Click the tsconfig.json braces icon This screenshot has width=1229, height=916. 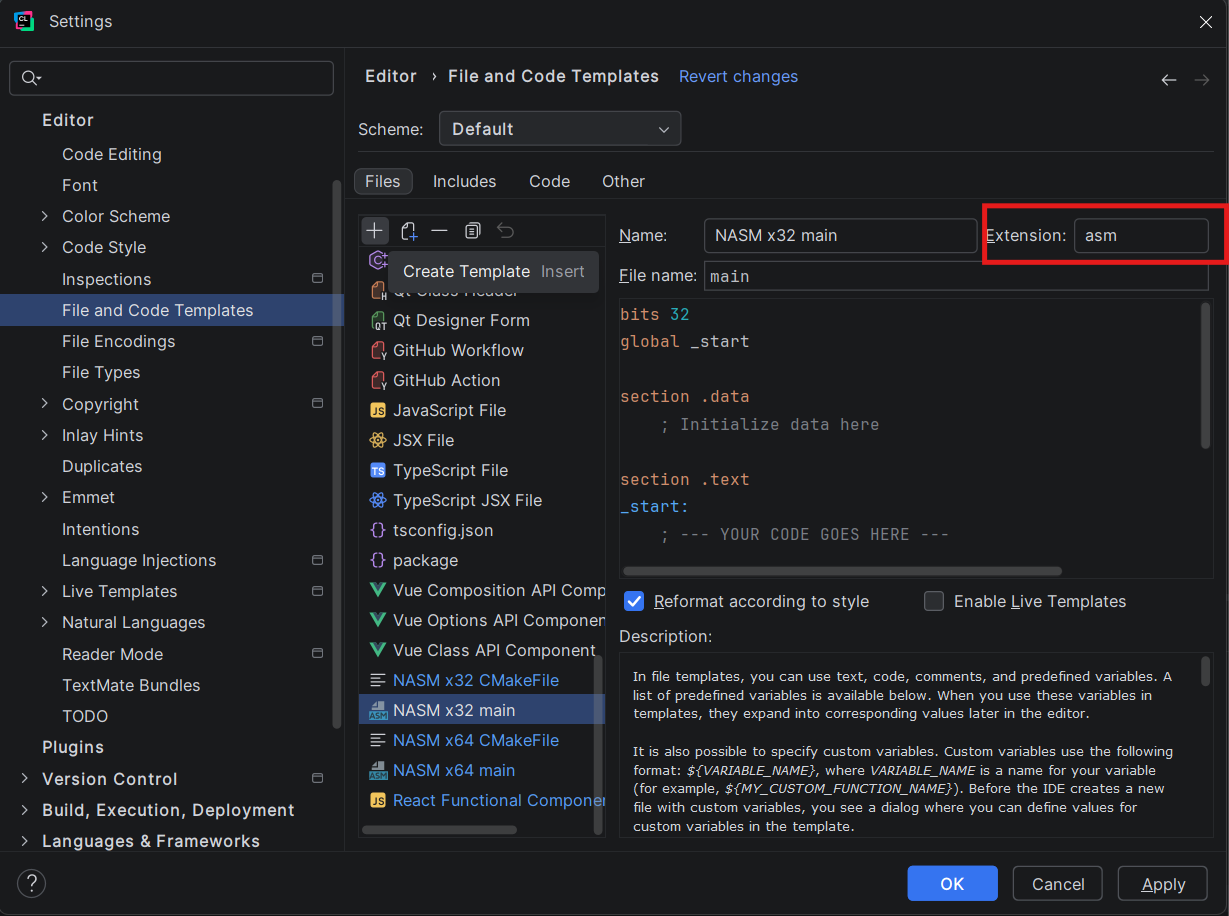[x=378, y=531]
